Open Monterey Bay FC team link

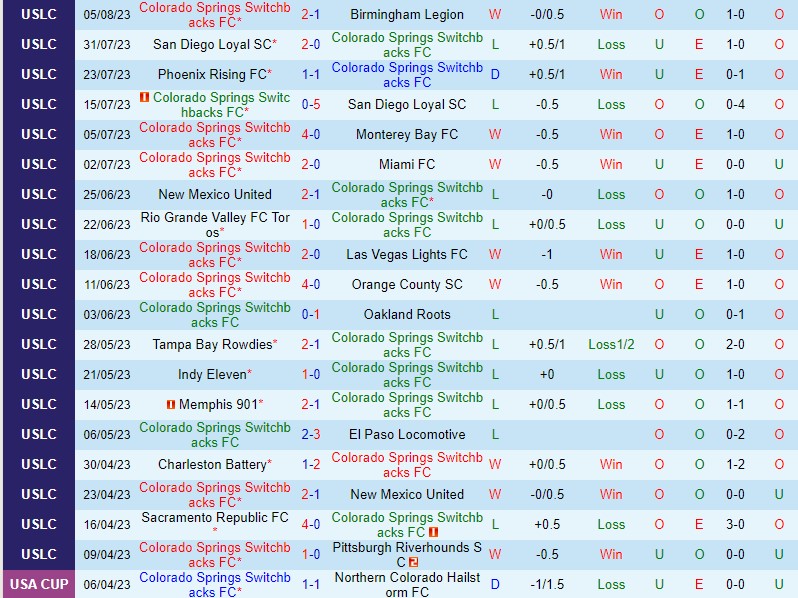[x=407, y=134]
